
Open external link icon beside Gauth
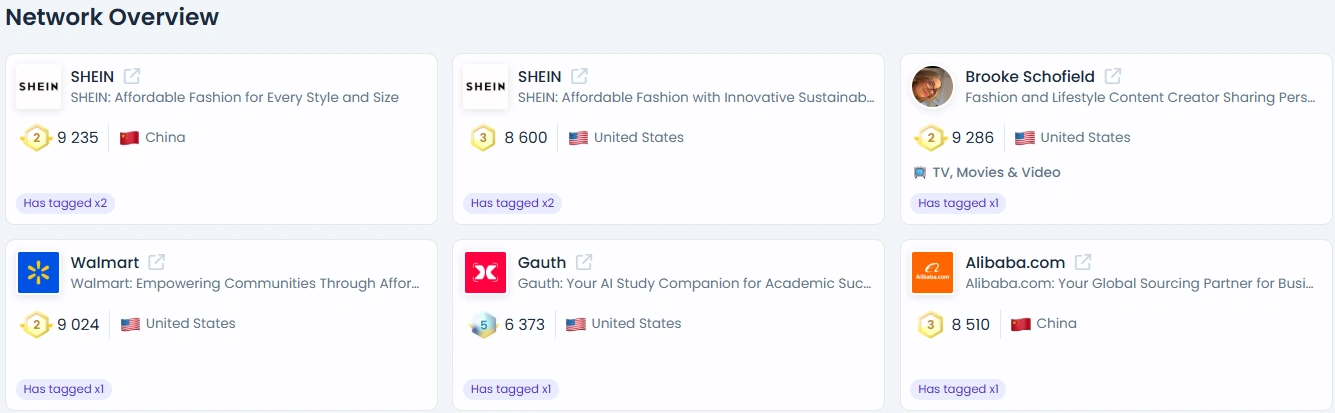coord(584,262)
